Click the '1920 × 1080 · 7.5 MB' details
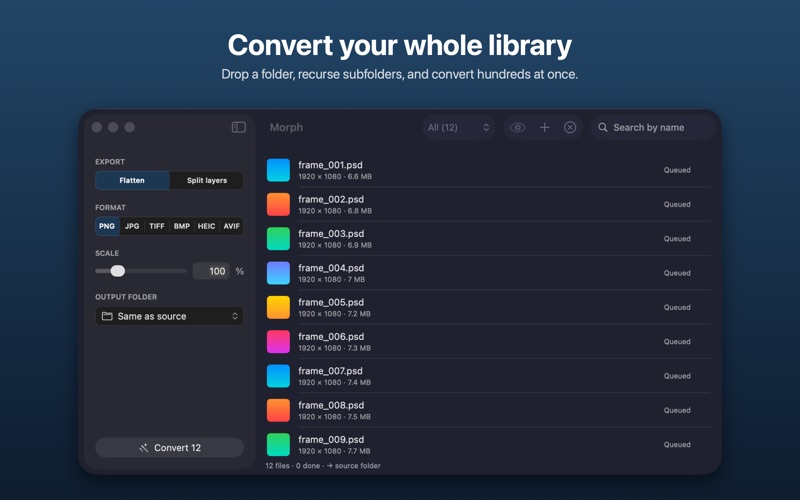Screen dimensions: 800x500 pyautogui.click(x=334, y=417)
